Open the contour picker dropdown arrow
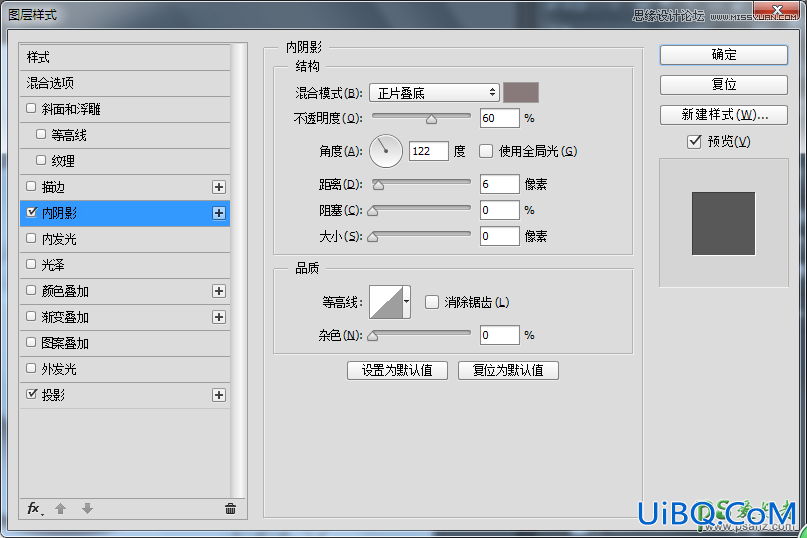 (407, 302)
